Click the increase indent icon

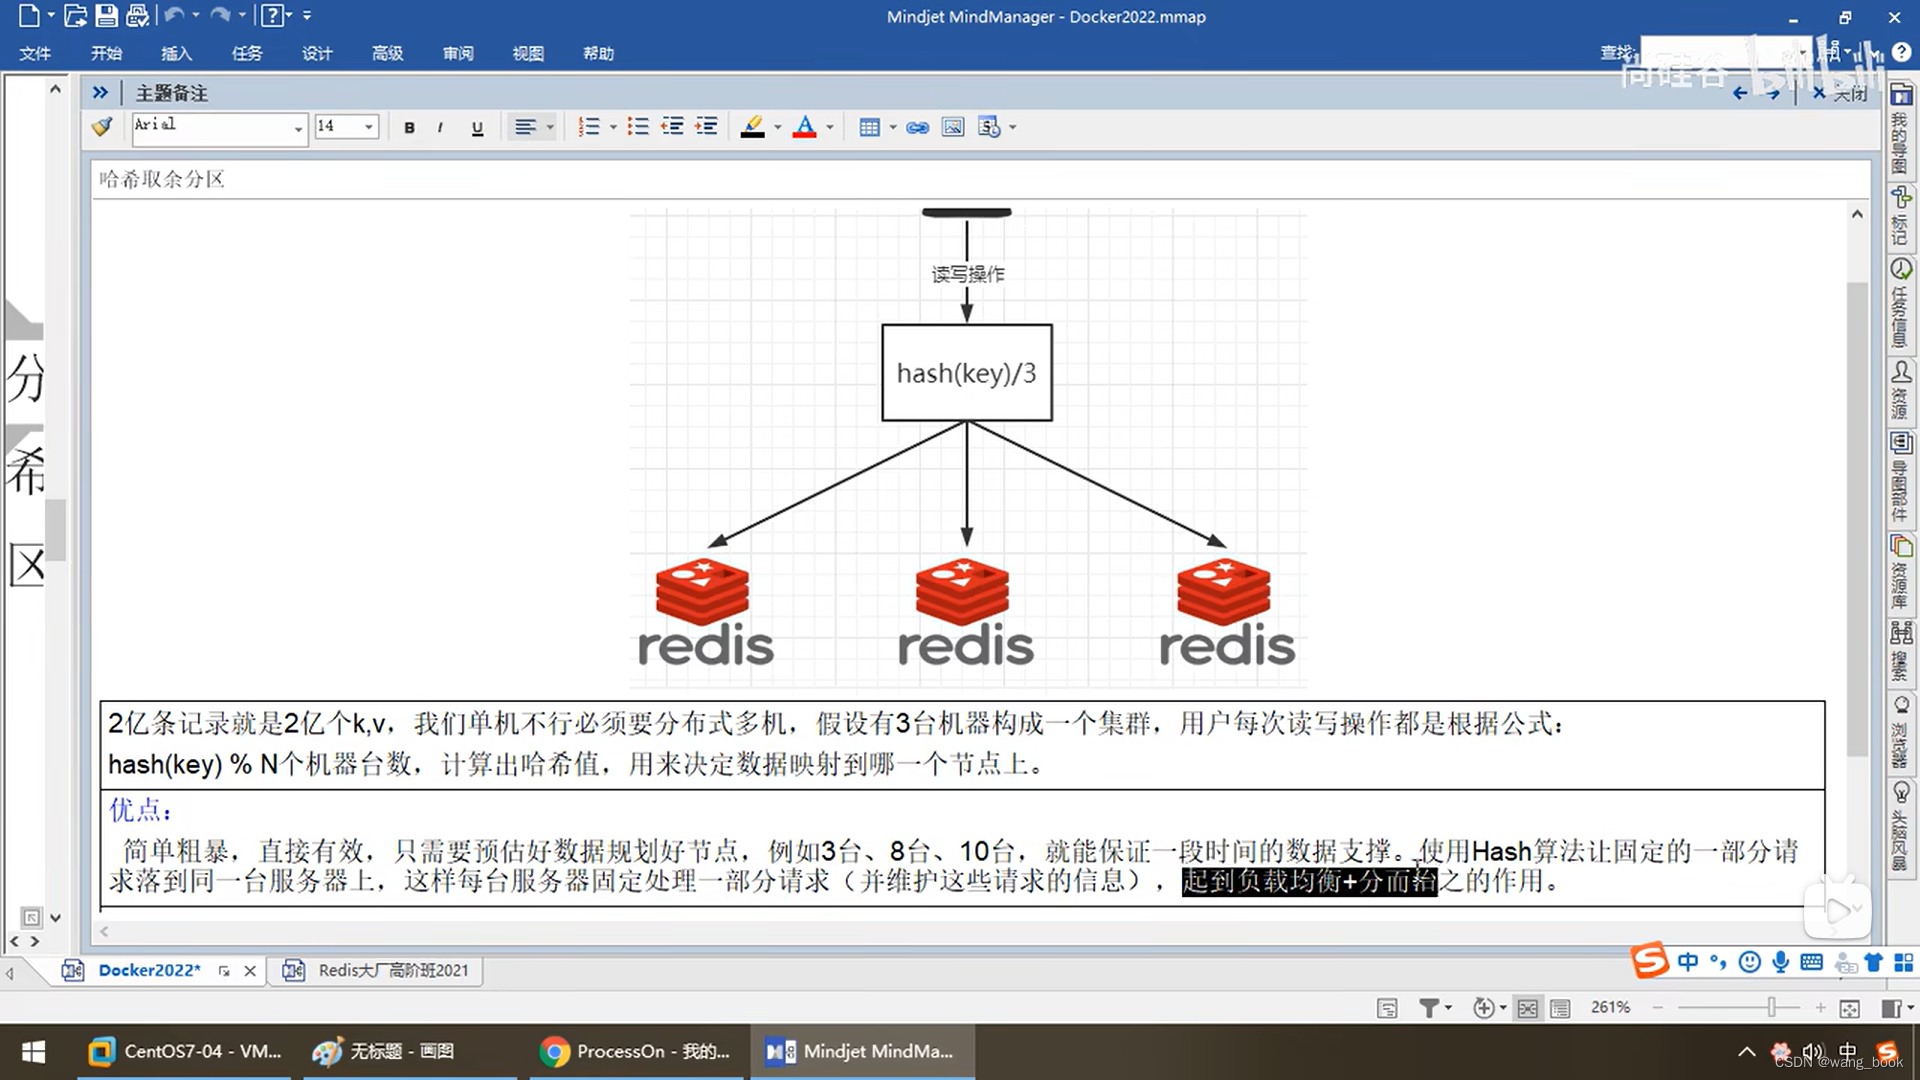pyautogui.click(x=707, y=127)
